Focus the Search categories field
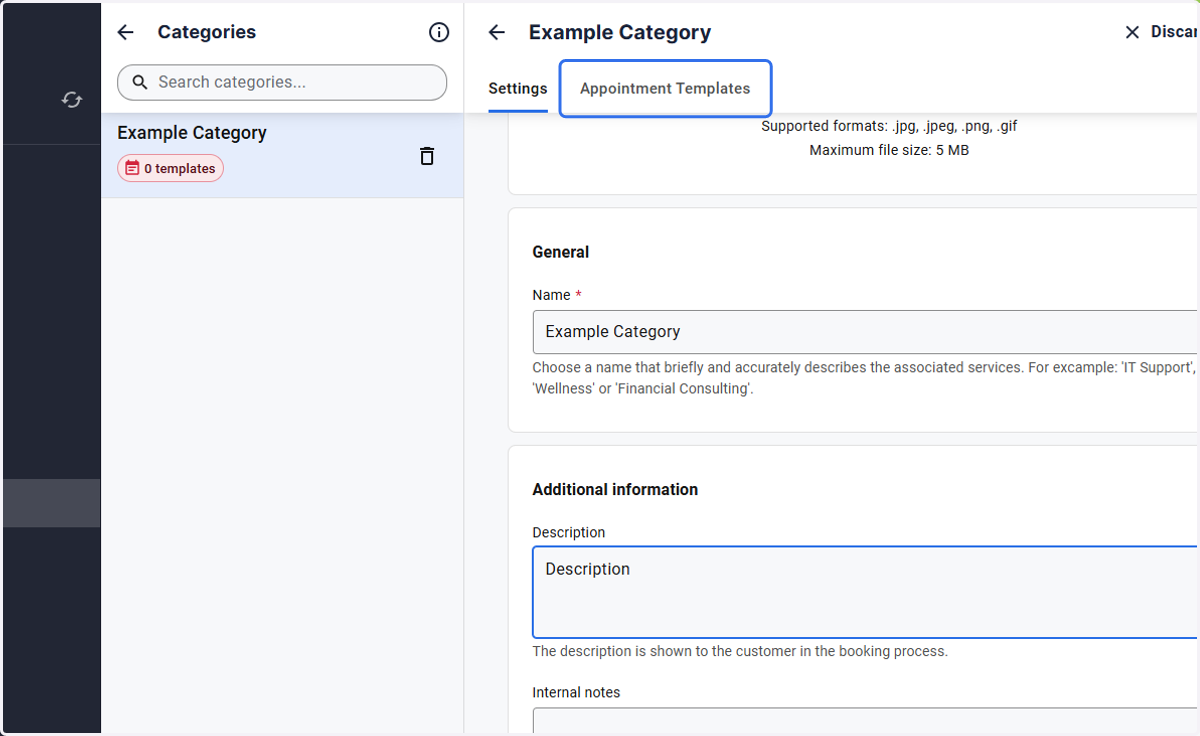The height and width of the screenshot is (736, 1200). pos(282,82)
